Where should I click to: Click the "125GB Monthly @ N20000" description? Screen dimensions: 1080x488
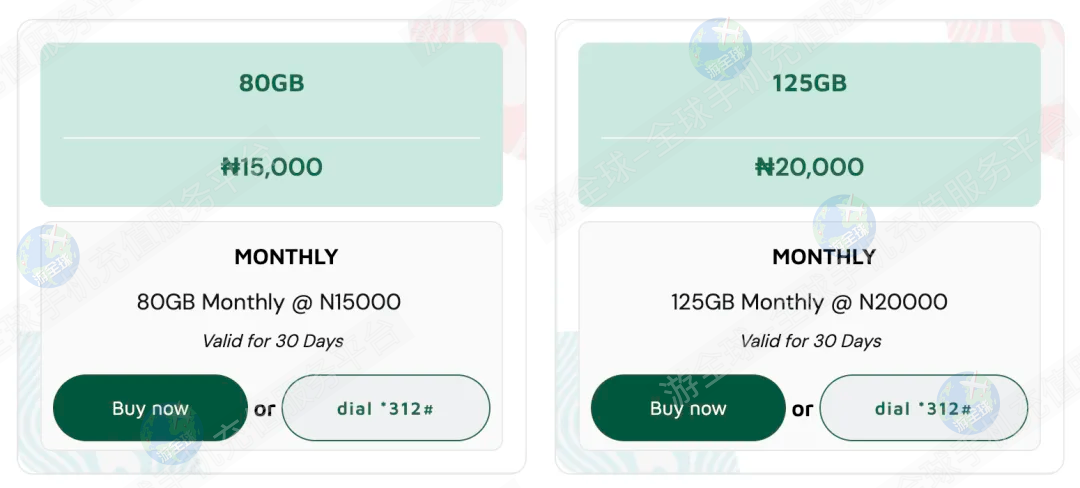coord(809,302)
